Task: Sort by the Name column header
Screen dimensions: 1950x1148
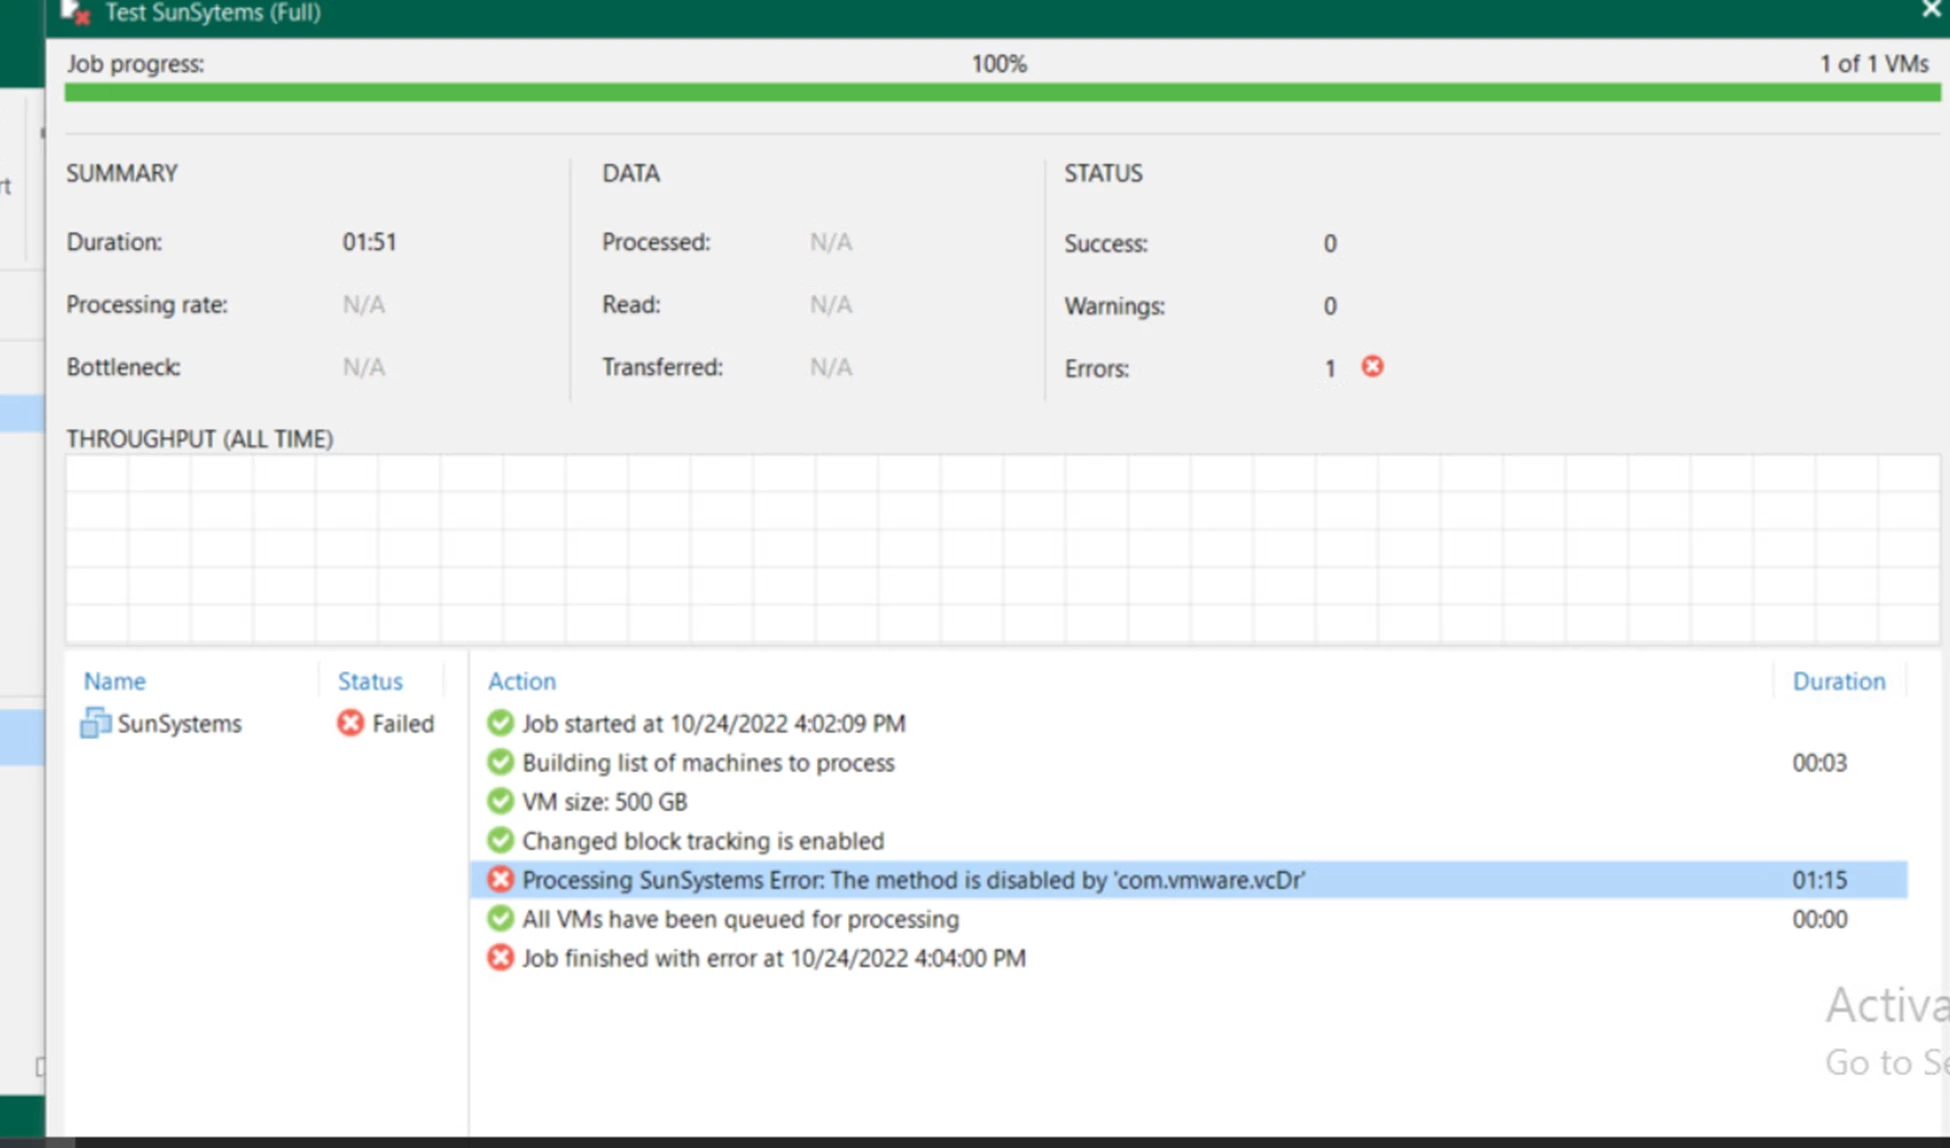Action: click(114, 681)
